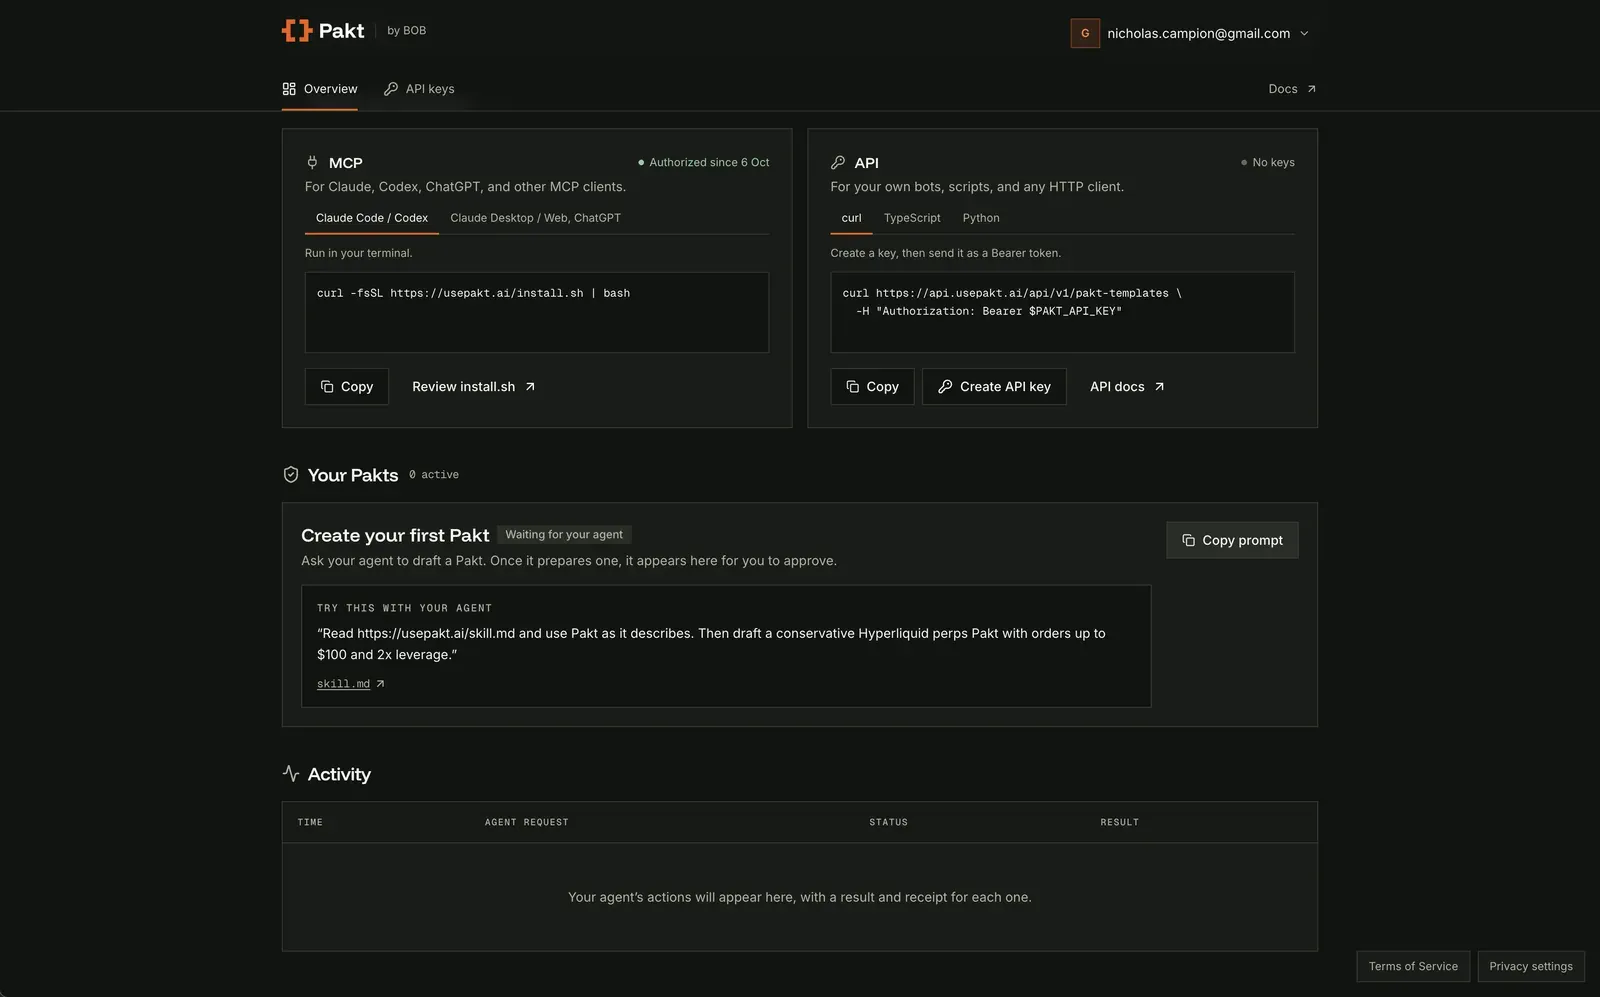Select the curl tab in the API card

point(852,218)
